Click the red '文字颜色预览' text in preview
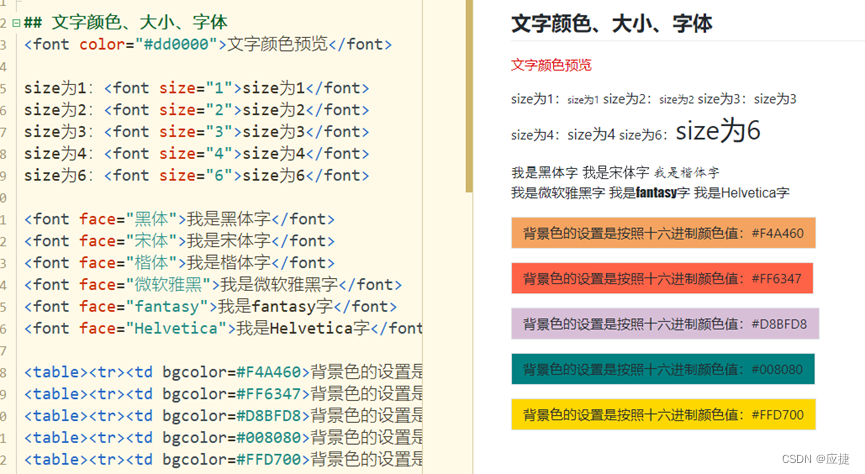 tap(551, 65)
